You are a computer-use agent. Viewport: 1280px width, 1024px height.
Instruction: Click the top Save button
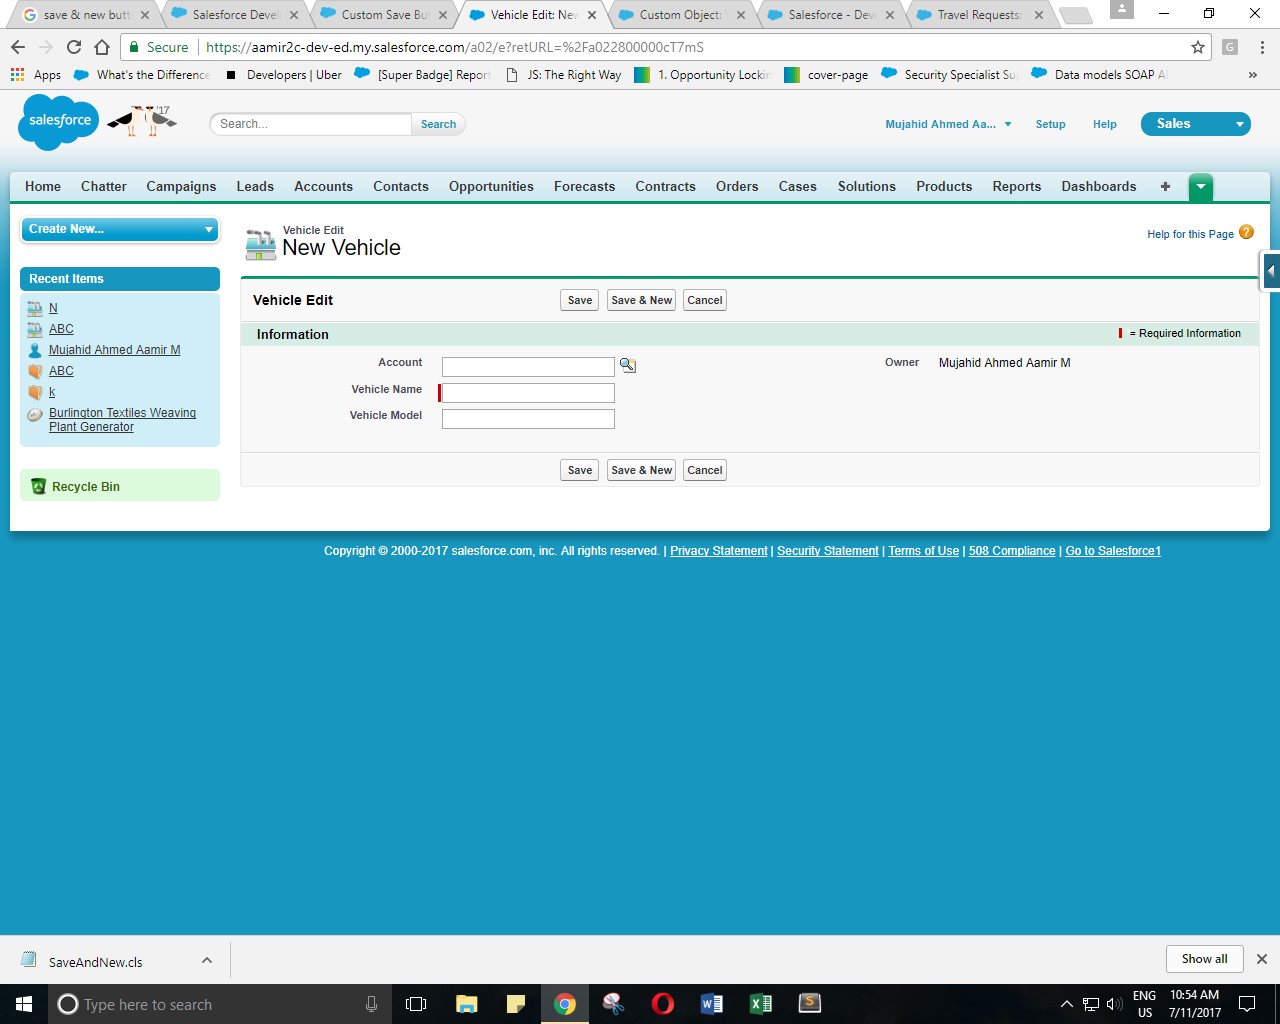click(x=580, y=300)
